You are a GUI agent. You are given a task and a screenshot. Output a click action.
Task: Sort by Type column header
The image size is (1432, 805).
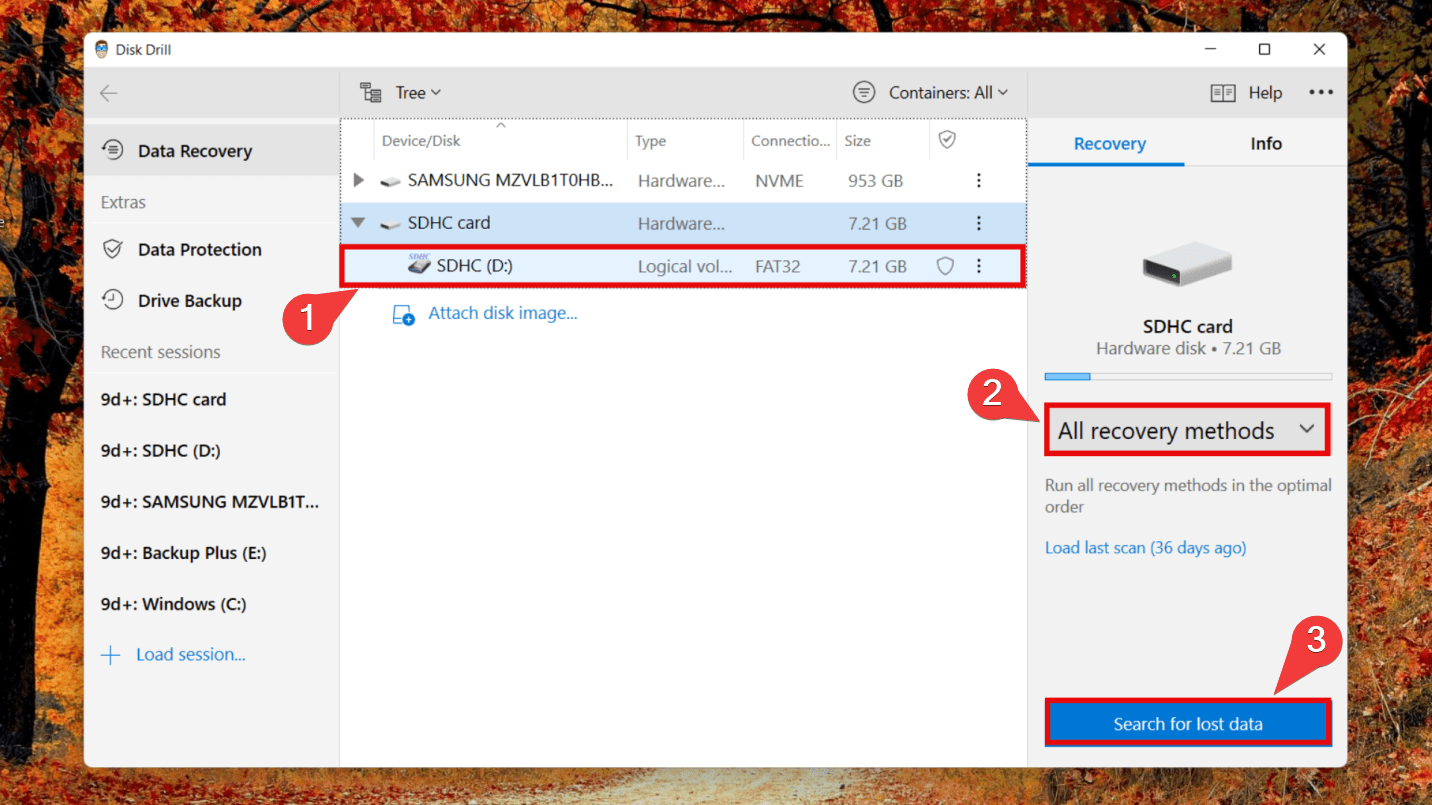[x=685, y=141]
